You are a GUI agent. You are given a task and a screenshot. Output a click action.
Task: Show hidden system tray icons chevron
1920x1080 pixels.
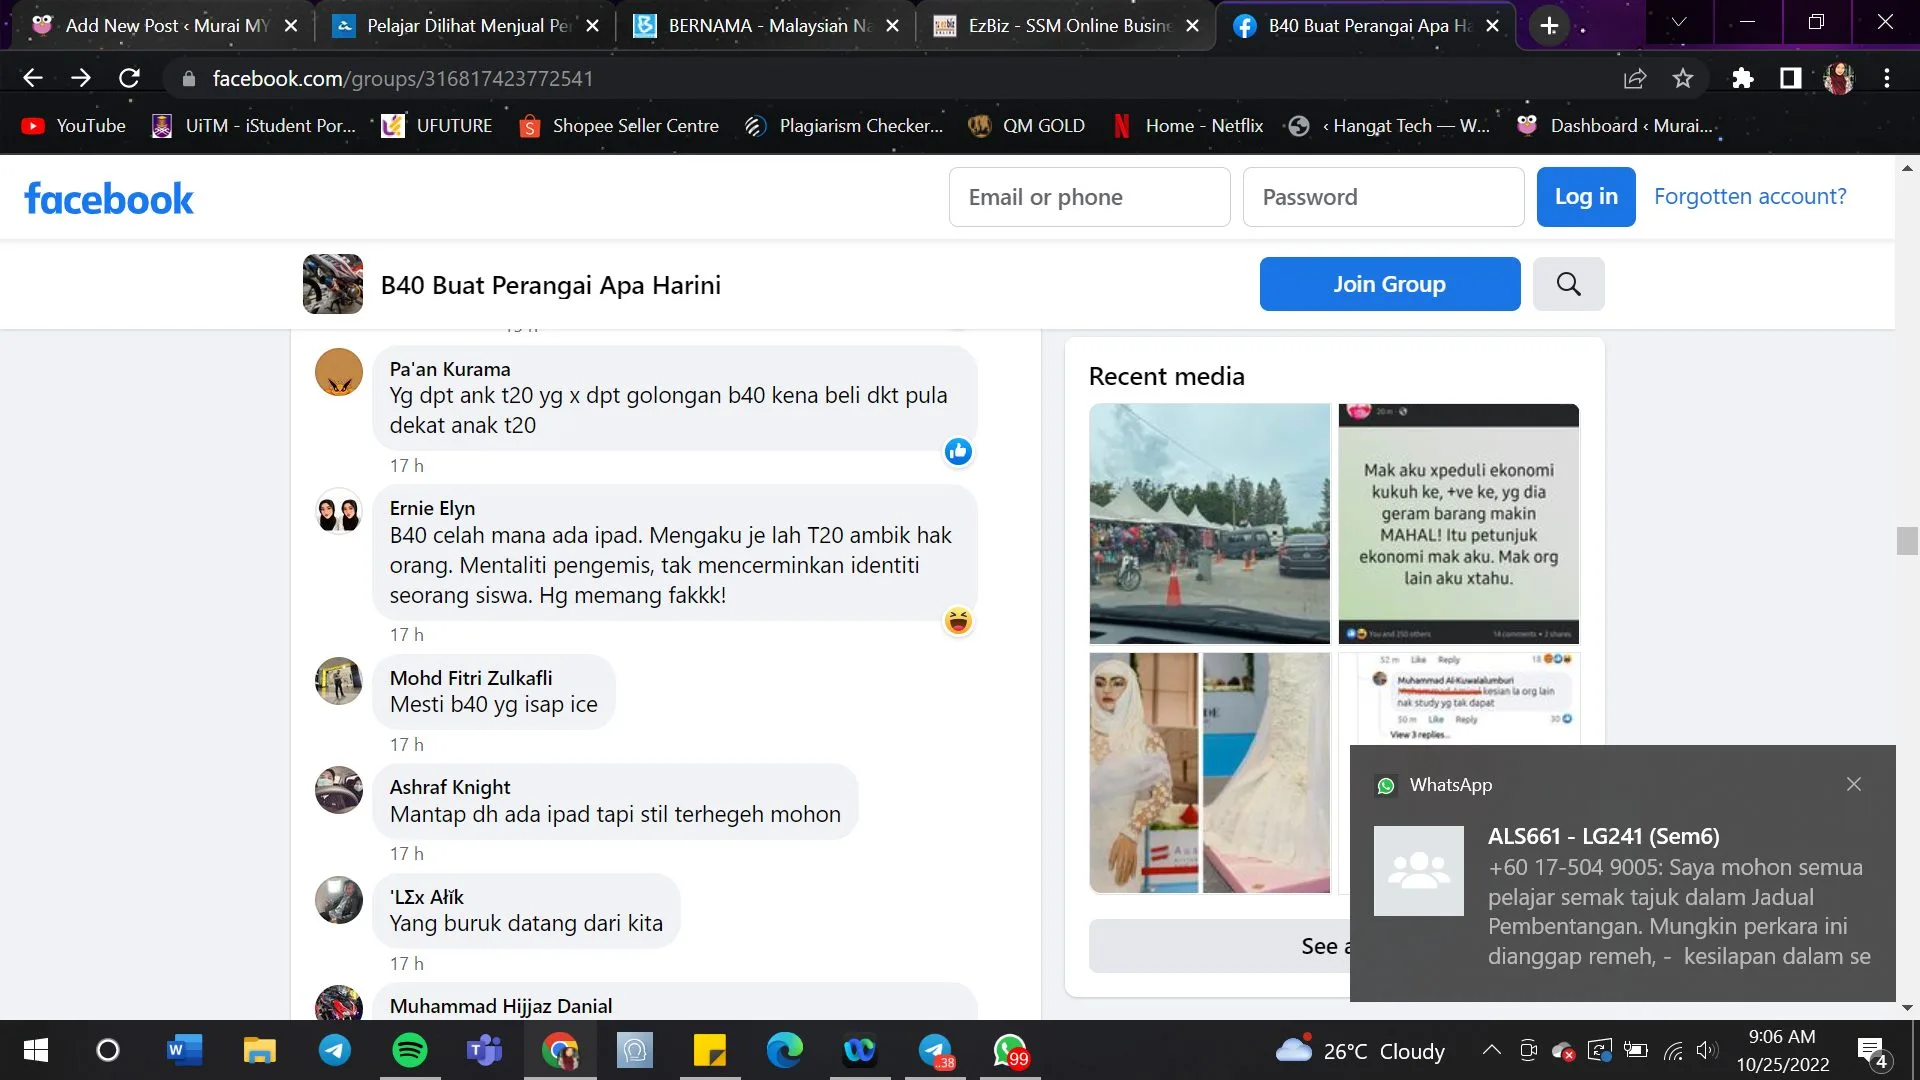1491,1050
